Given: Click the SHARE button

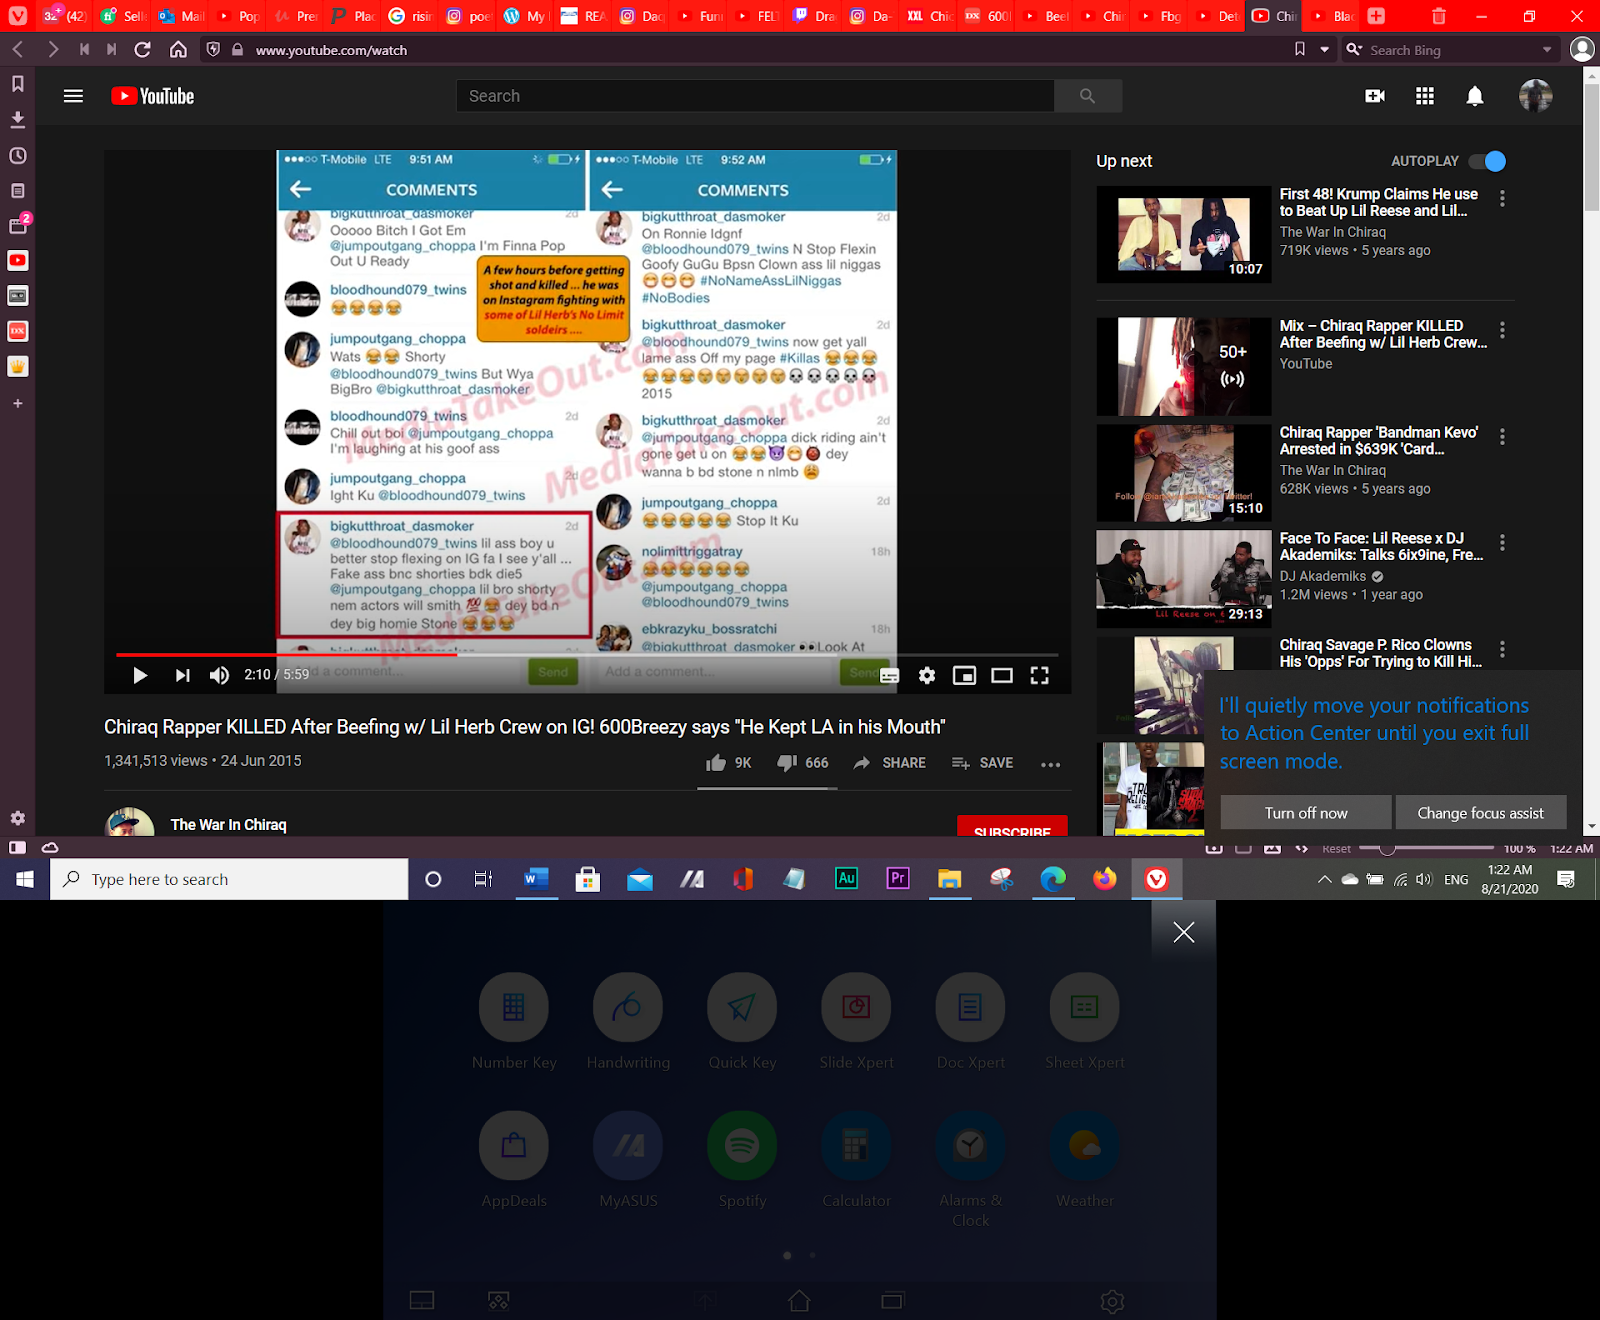Looking at the screenshot, I should coord(890,763).
